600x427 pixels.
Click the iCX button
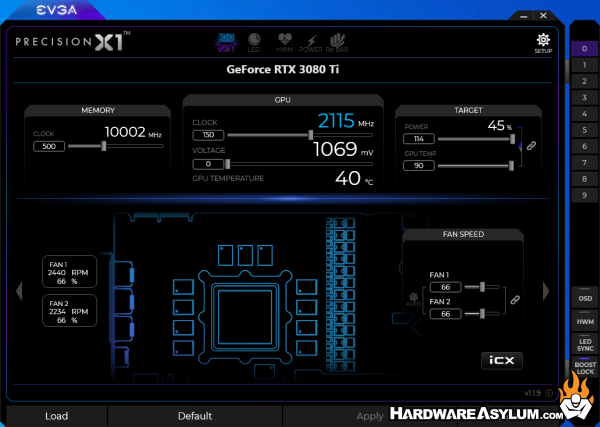[502, 360]
